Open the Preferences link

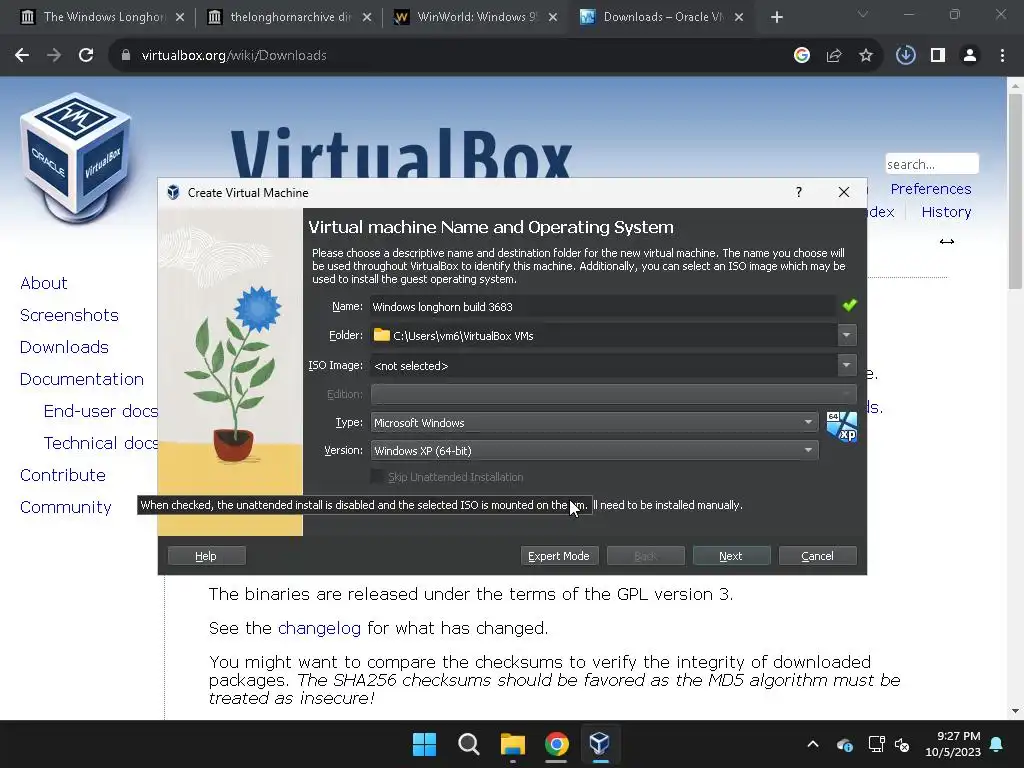pos(931,189)
